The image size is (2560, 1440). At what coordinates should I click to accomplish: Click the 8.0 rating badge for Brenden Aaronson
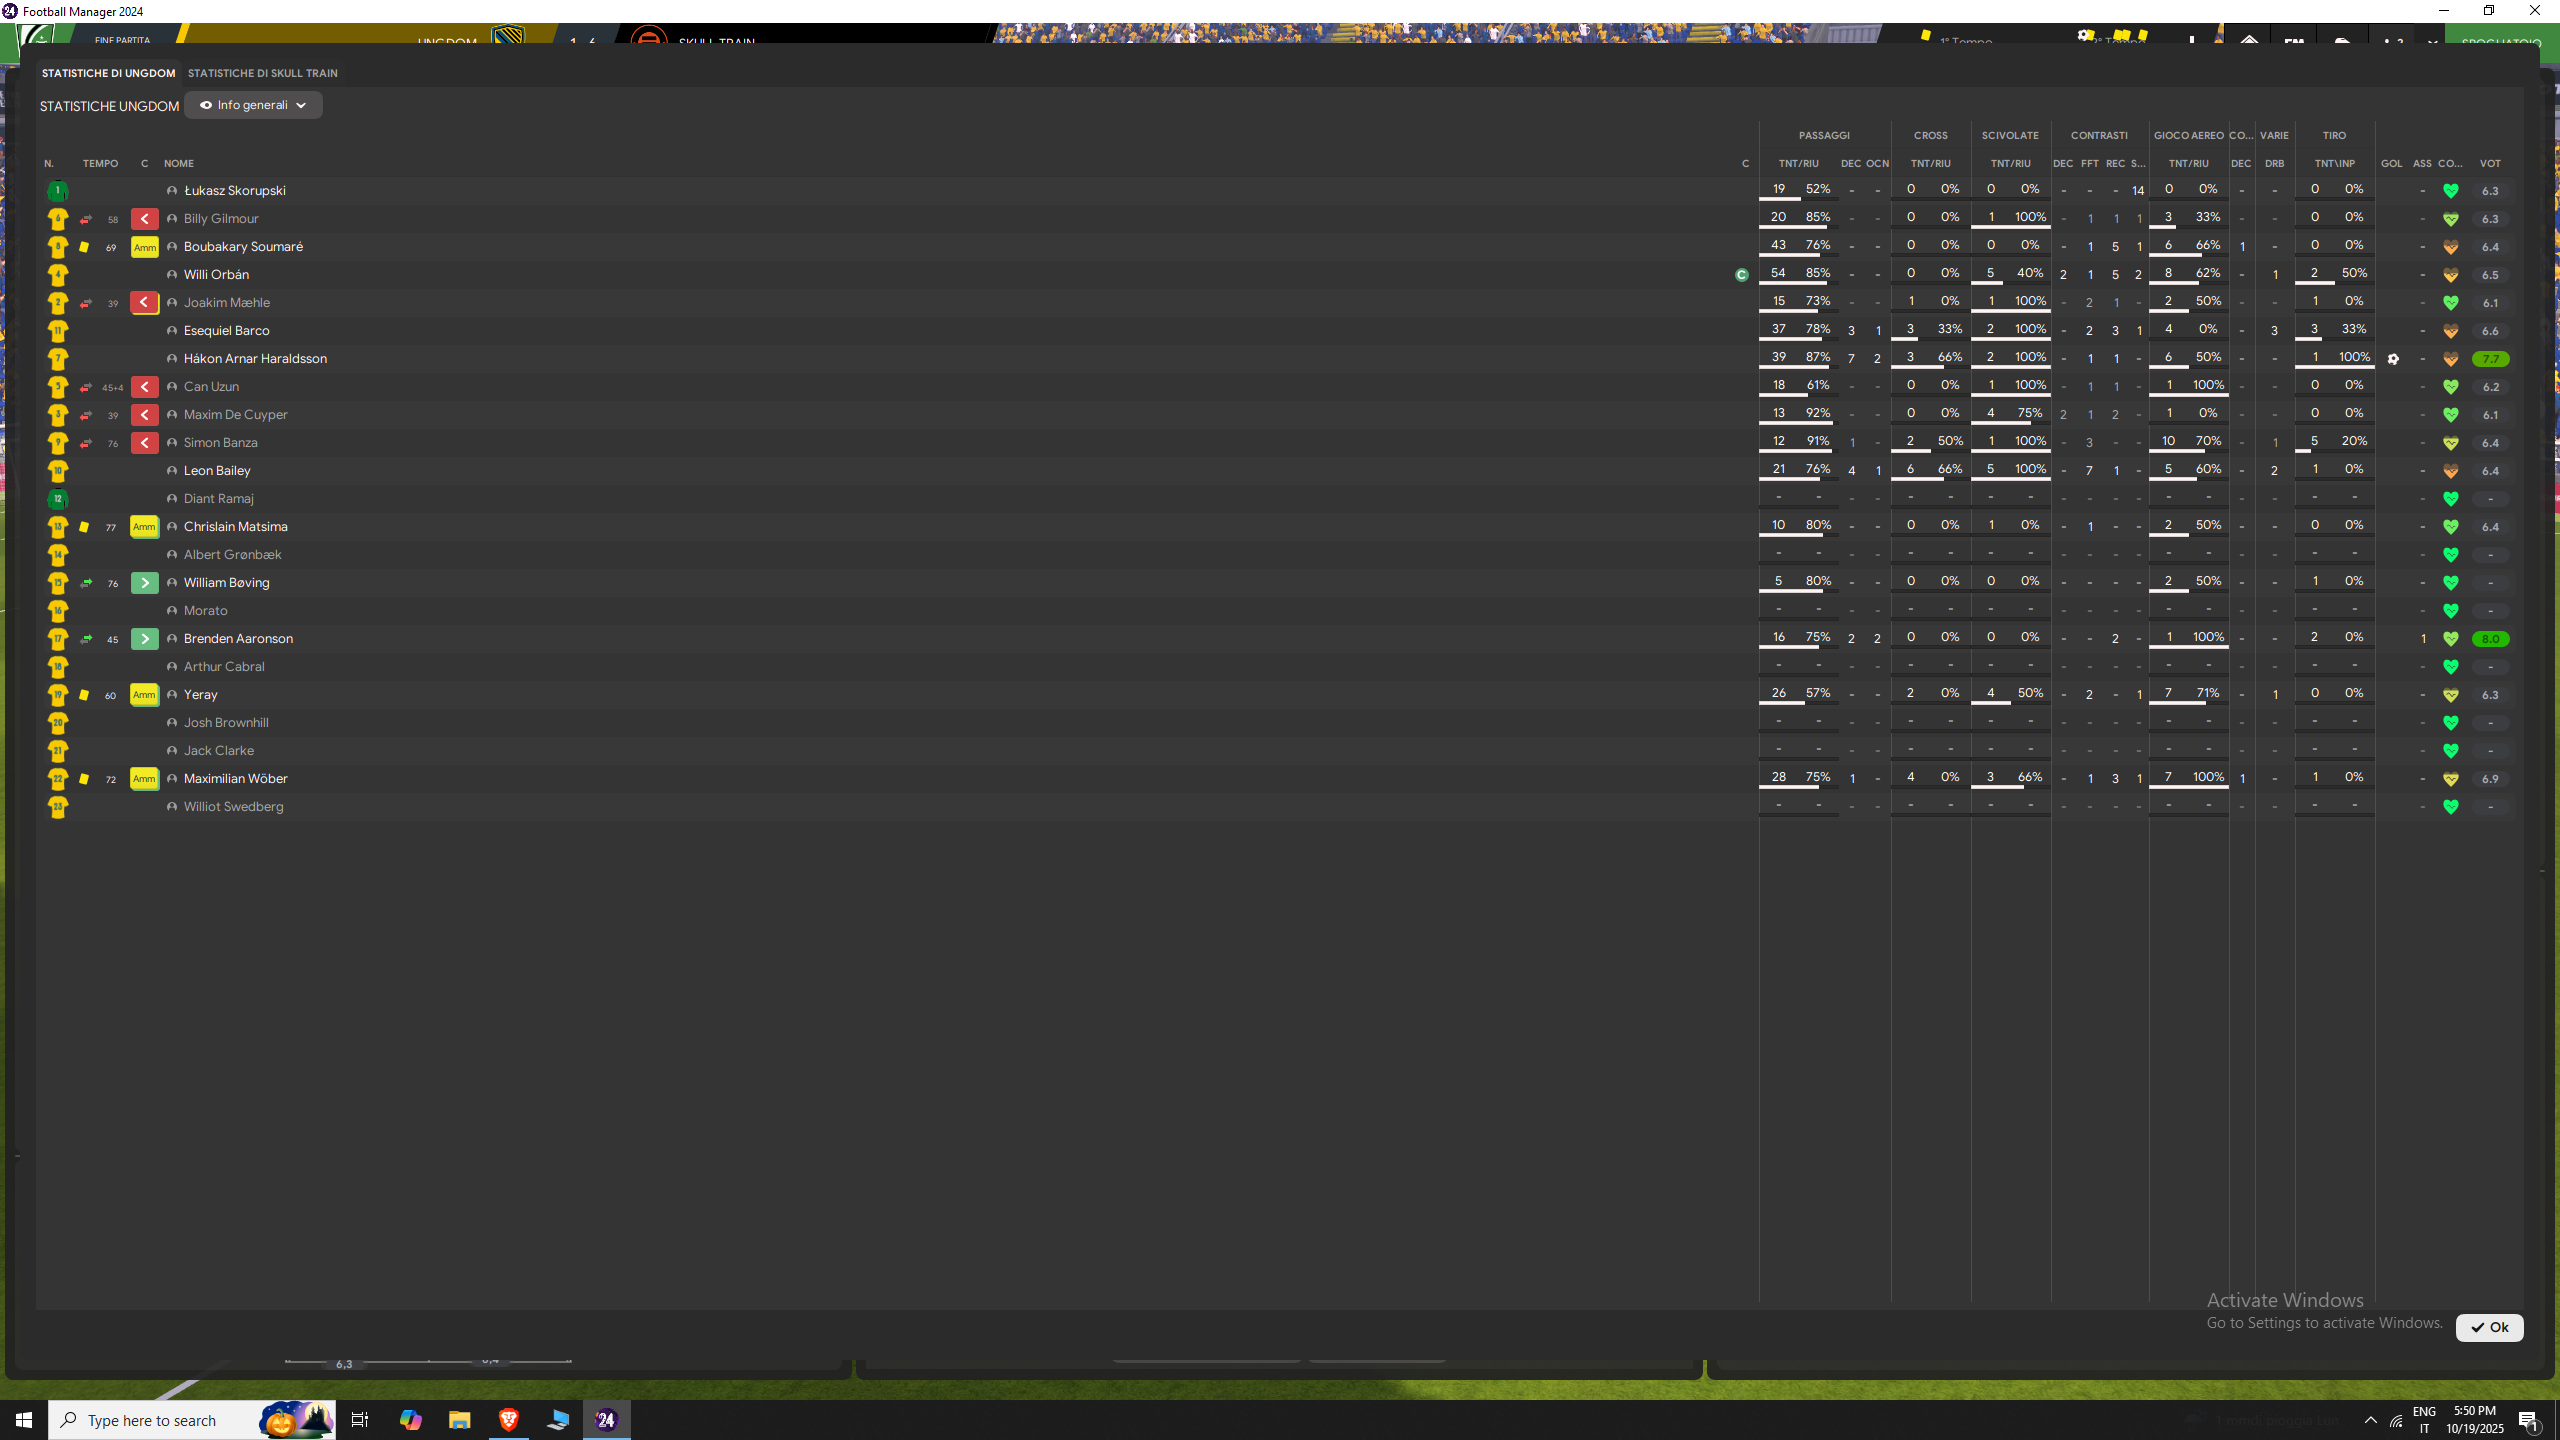(2490, 639)
